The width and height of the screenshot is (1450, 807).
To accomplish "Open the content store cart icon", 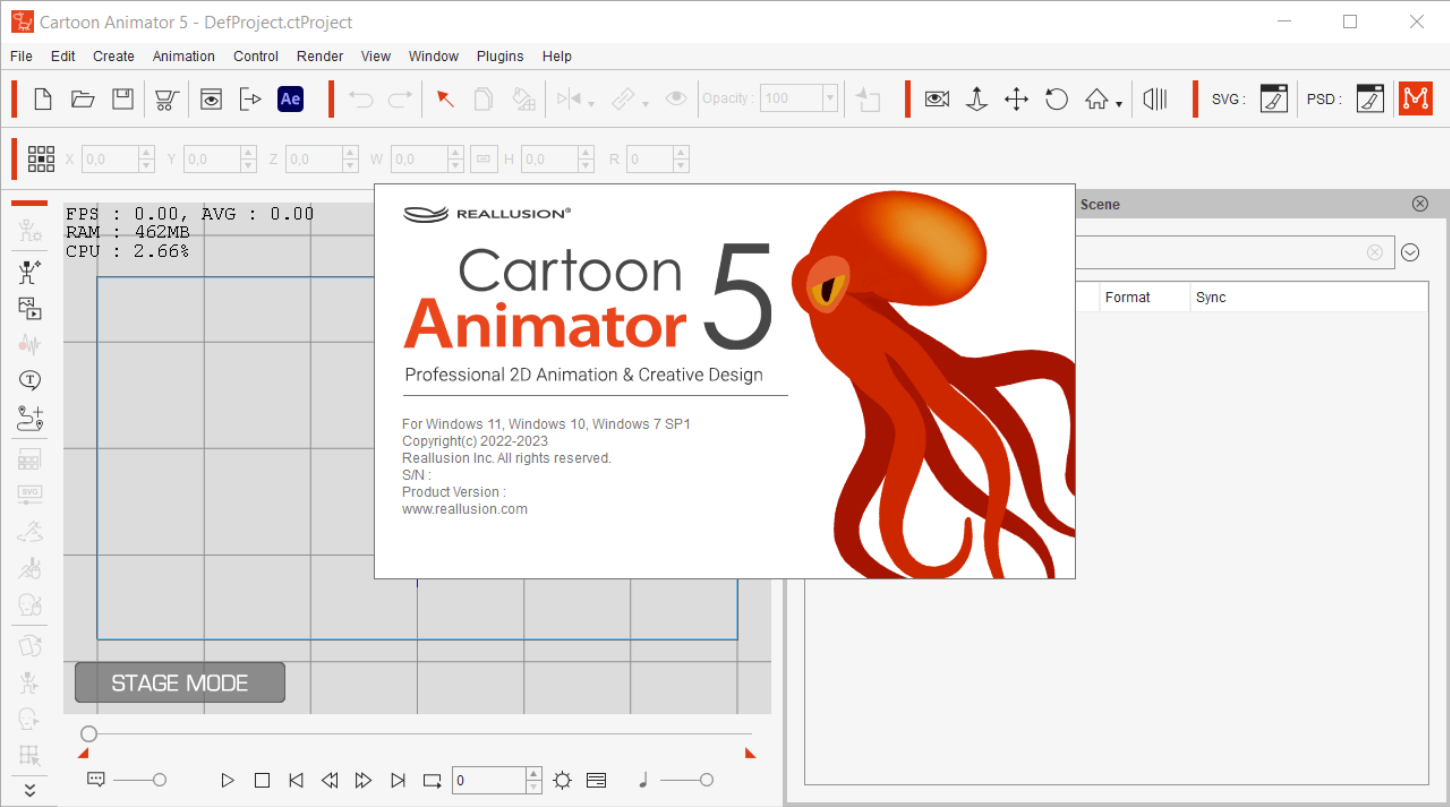I will click(167, 99).
